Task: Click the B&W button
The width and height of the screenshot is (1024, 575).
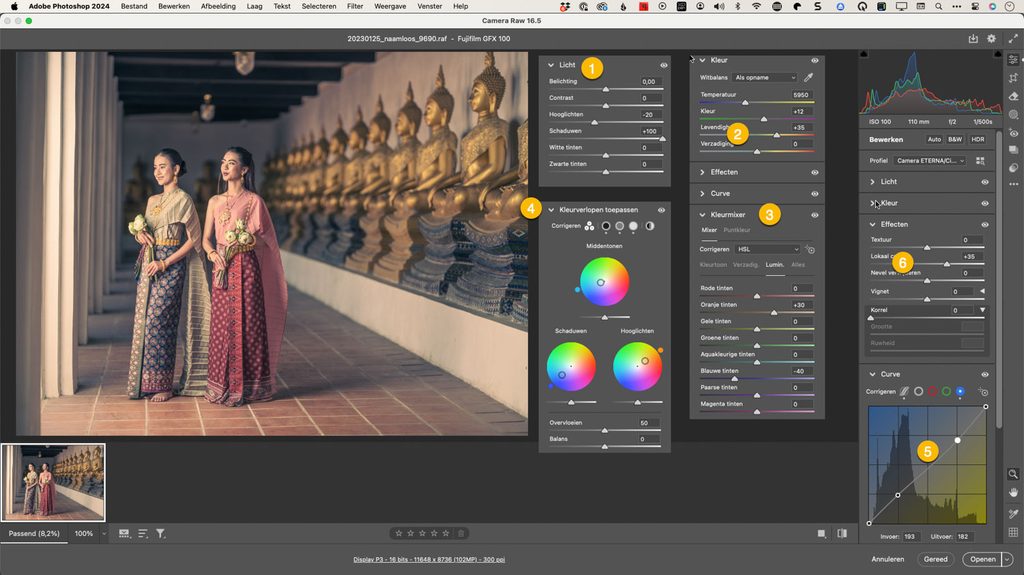Action: coord(955,139)
